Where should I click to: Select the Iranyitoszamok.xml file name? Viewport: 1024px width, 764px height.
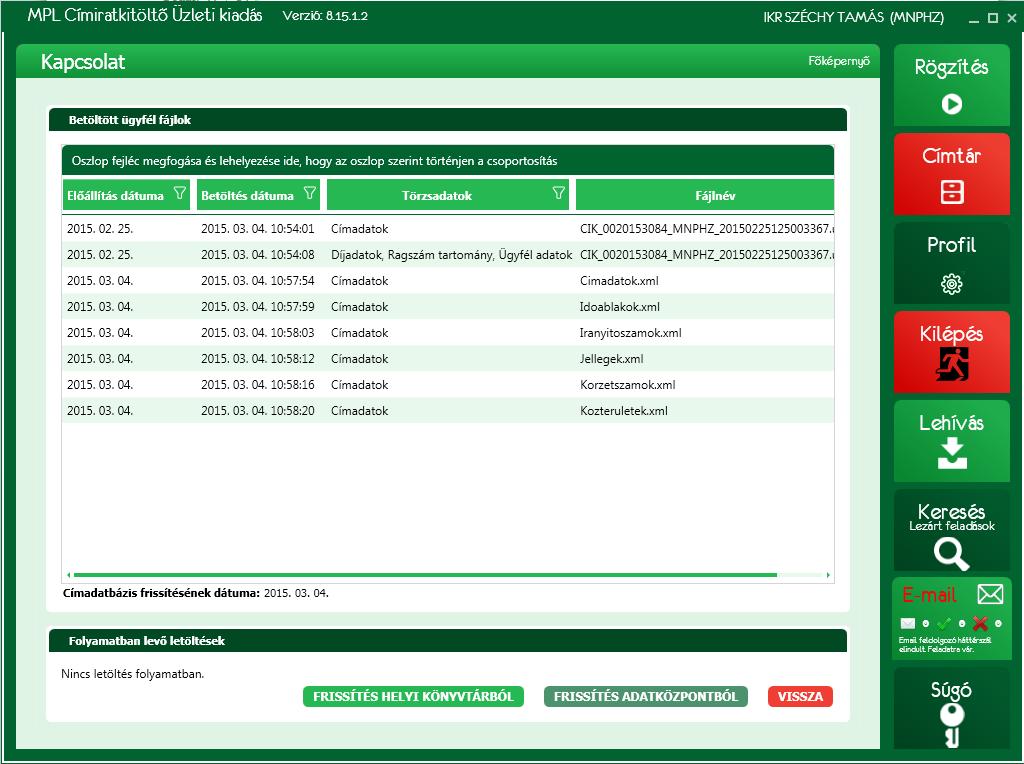click(631, 333)
